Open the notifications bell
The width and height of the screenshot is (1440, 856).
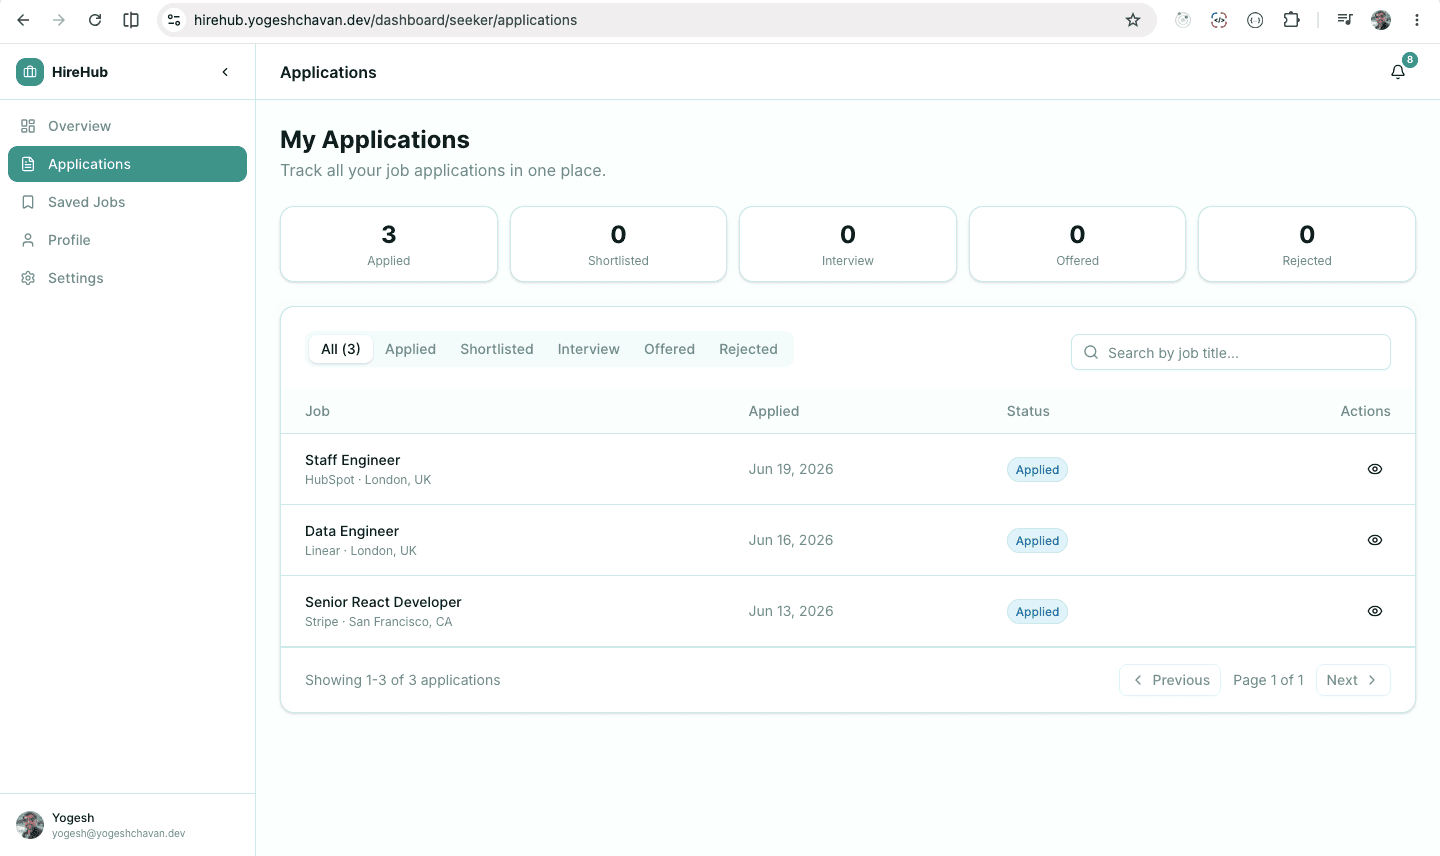[1398, 72]
